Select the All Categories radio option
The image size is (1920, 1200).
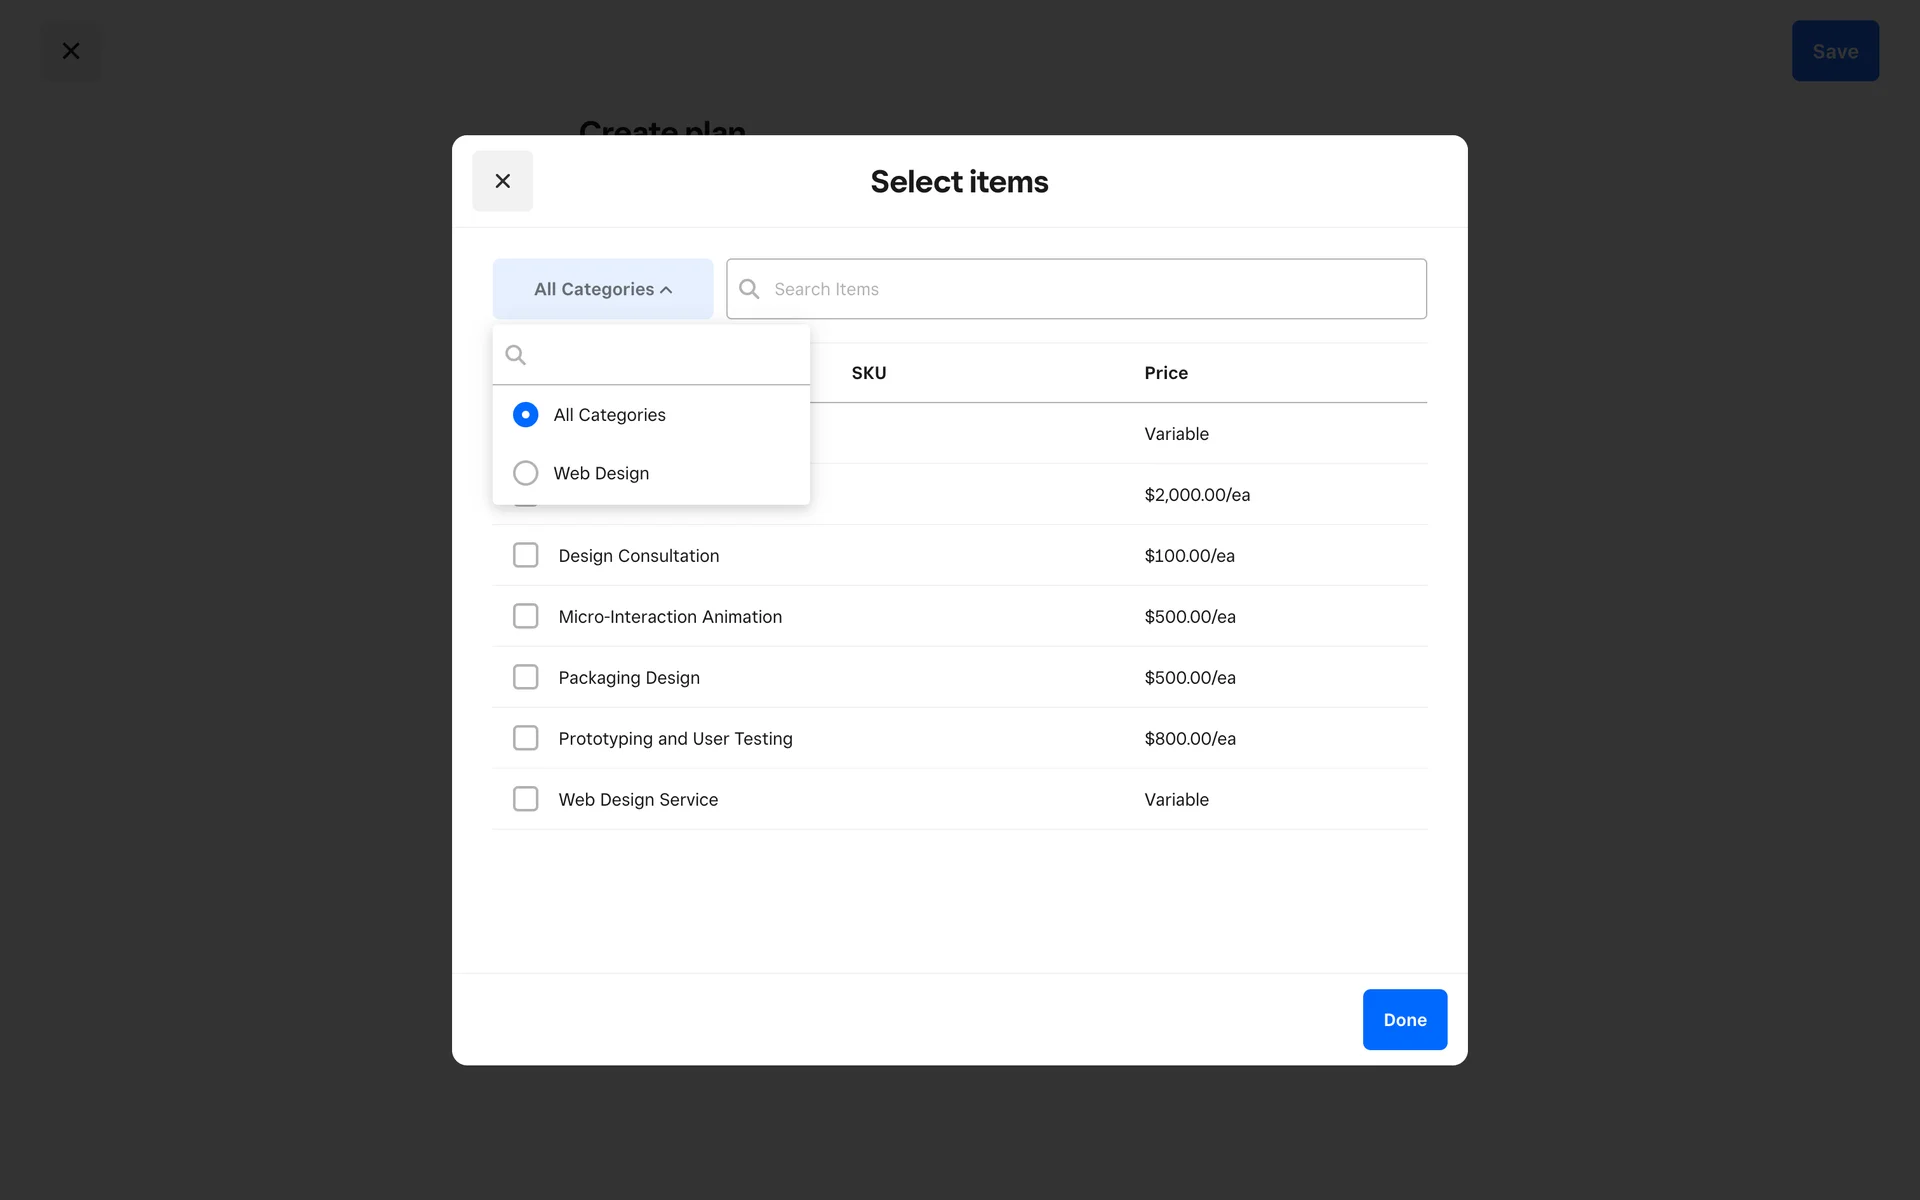click(525, 415)
